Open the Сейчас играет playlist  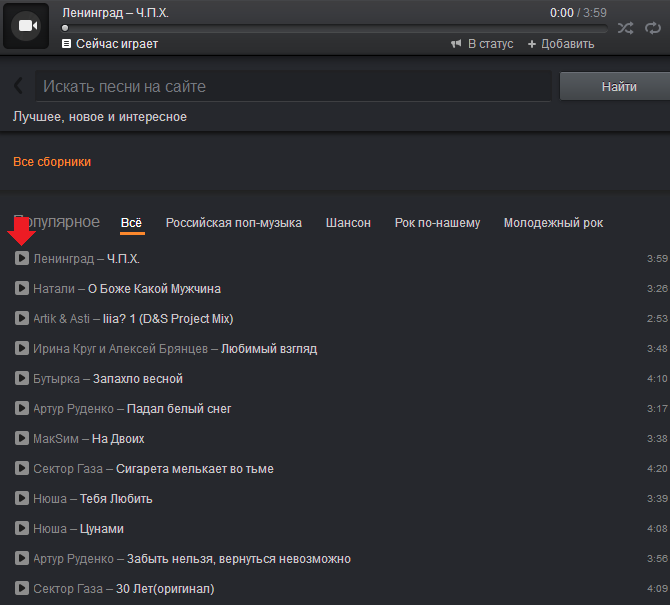pos(110,44)
